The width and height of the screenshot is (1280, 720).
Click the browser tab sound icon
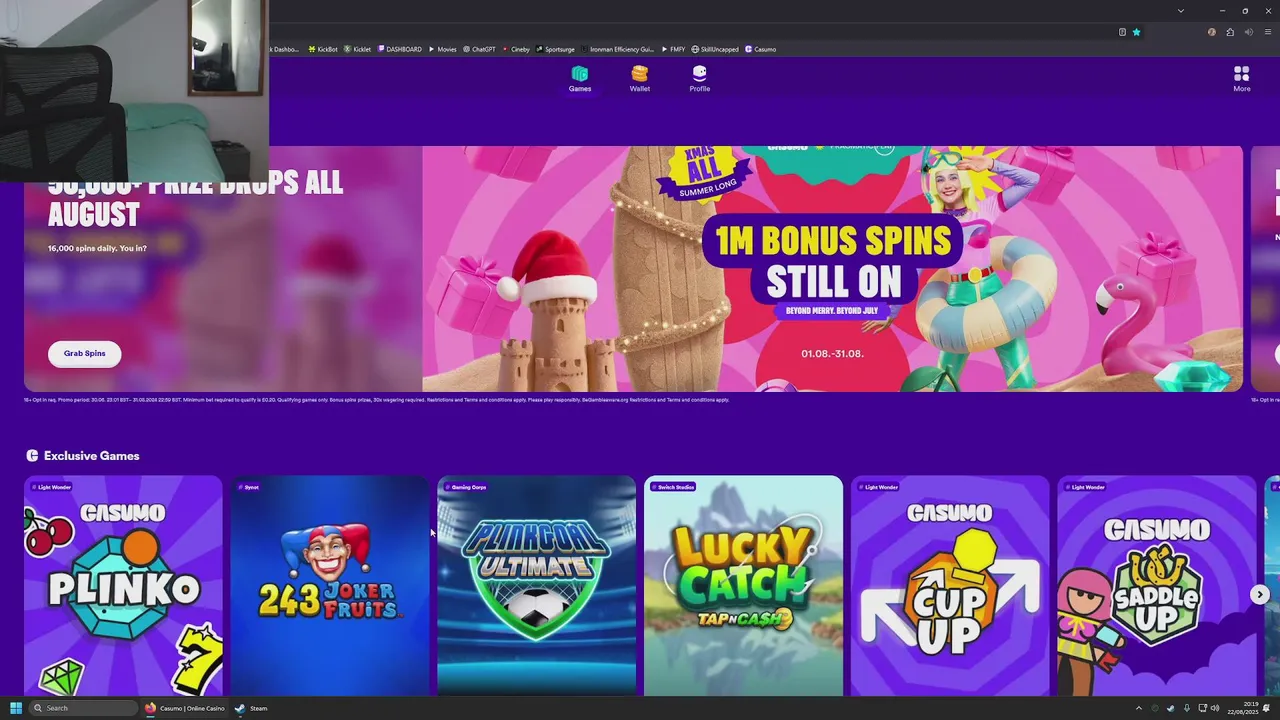pyautogui.click(x=1249, y=32)
